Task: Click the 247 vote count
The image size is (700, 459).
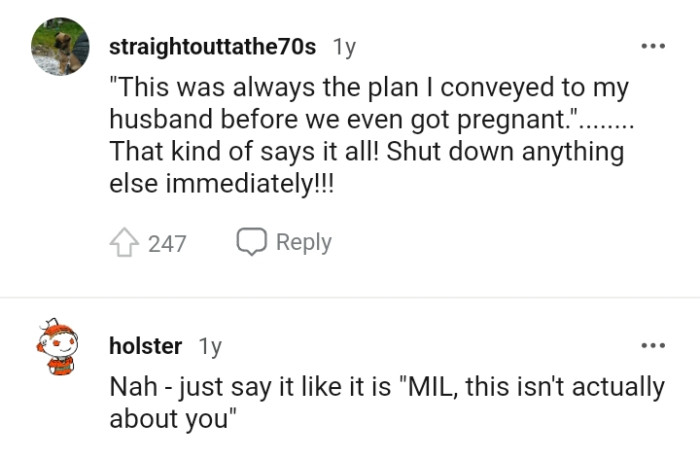Action: pyautogui.click(x=167, y=243)
